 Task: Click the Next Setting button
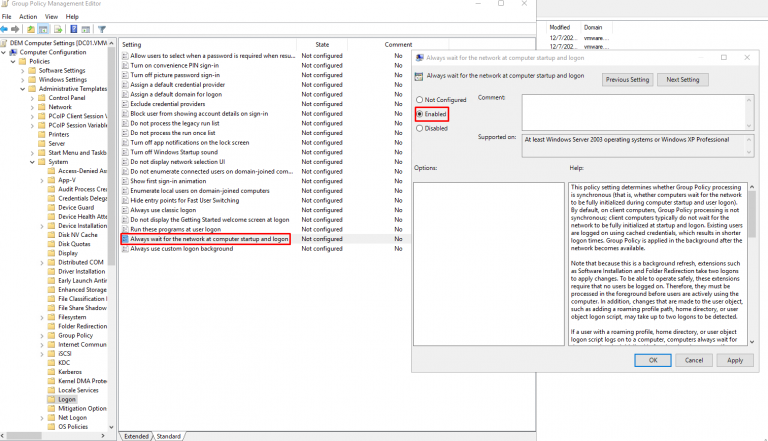point(682,79)
